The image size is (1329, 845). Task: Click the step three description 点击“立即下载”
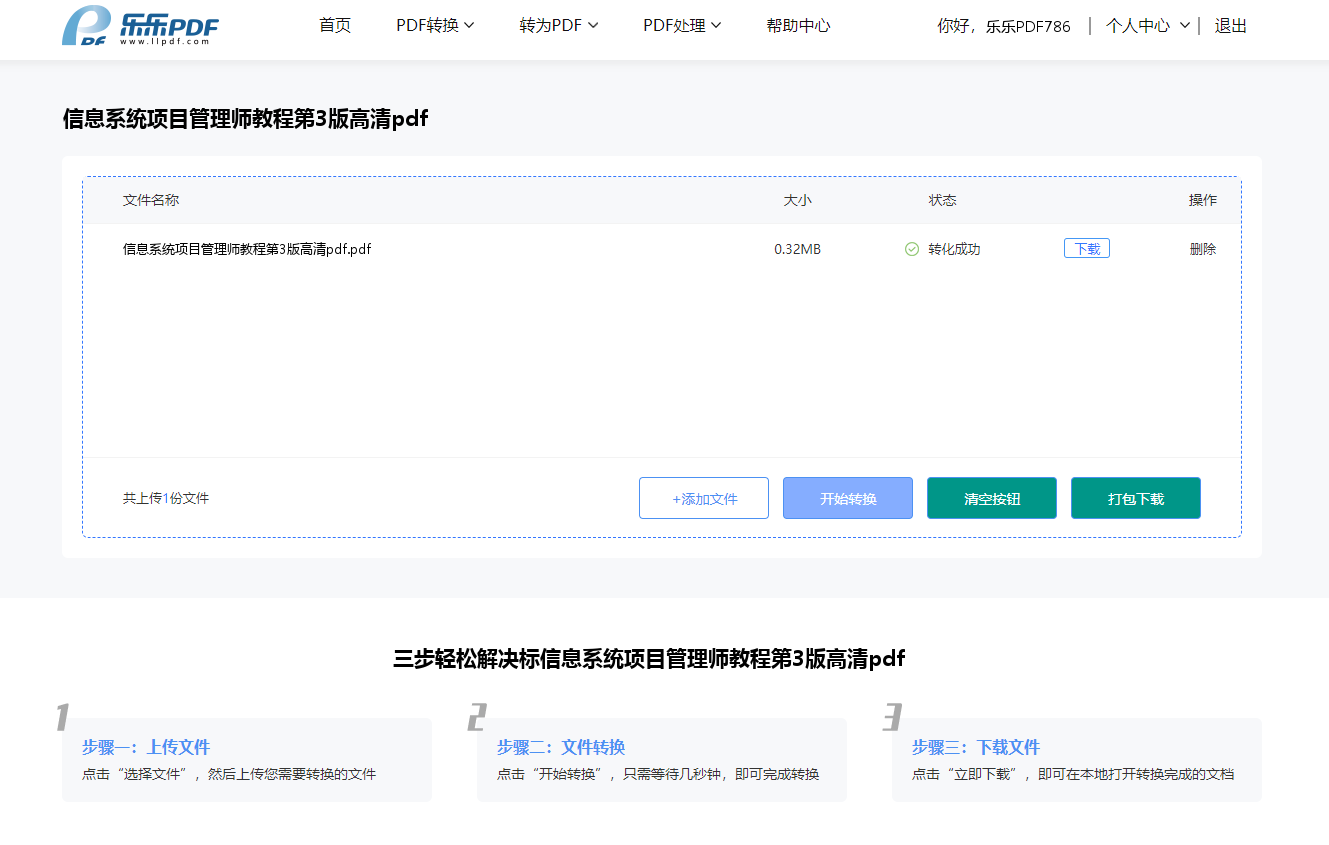tap(1073, 774)
